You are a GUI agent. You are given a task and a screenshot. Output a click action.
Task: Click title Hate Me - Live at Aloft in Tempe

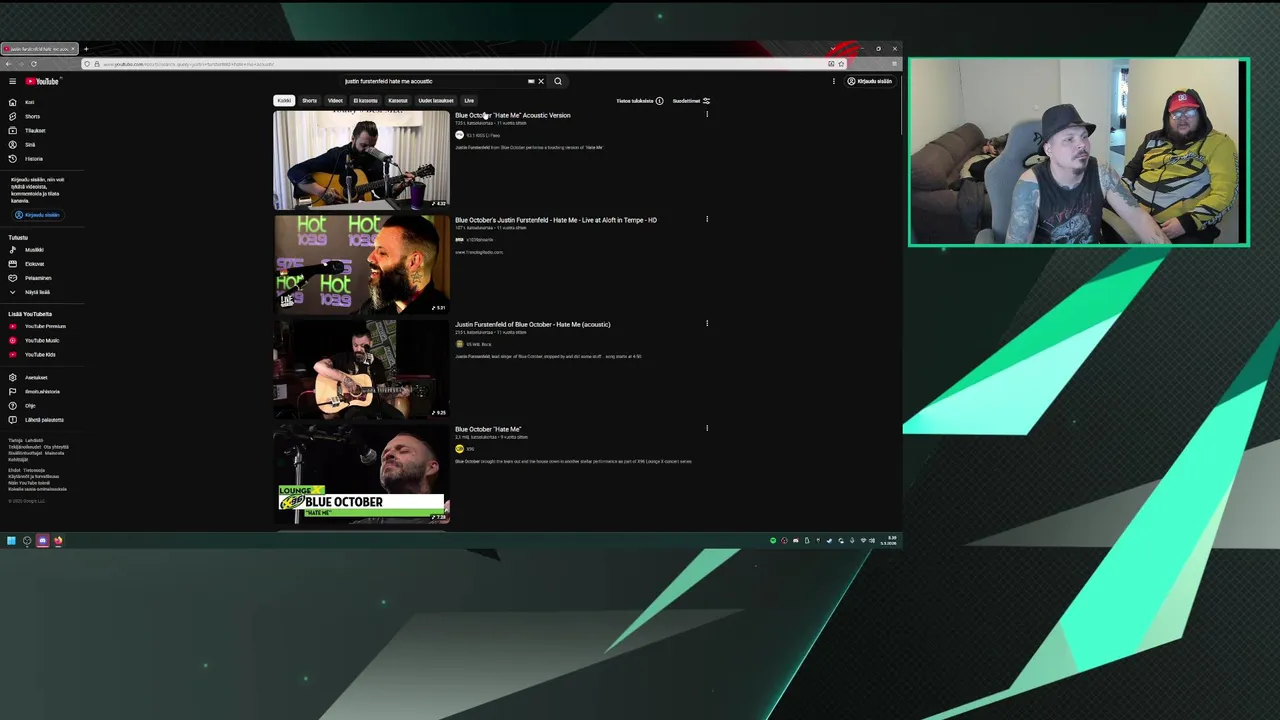click(556, 220)
